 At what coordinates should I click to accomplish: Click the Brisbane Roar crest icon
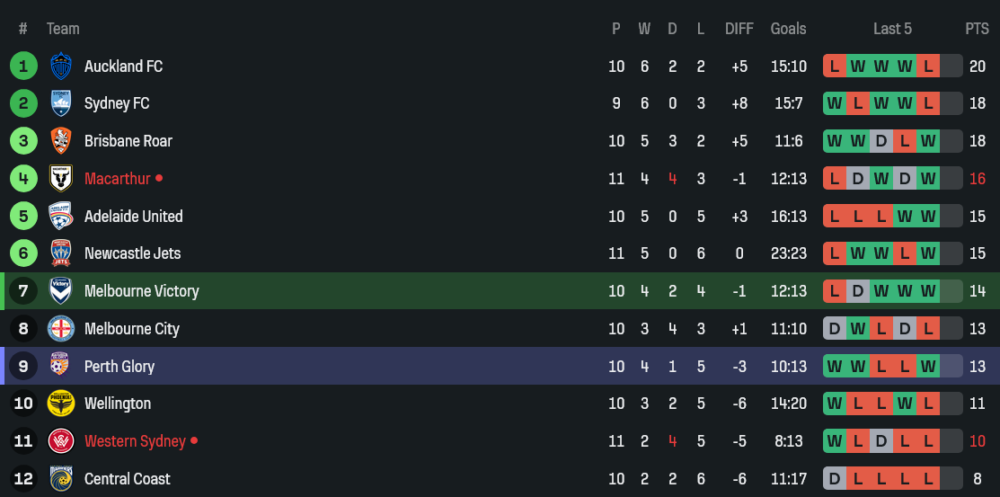click(x=62, y=141)
